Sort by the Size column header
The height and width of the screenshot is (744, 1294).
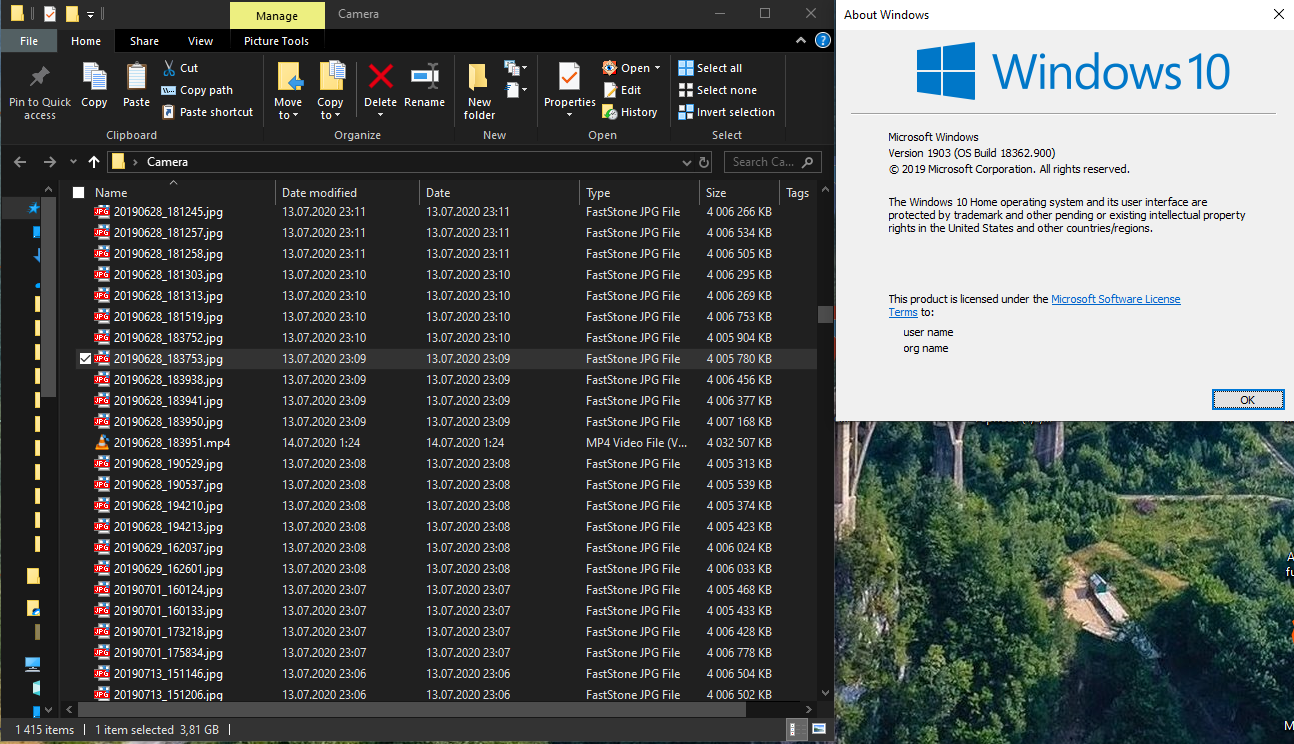click(739, 193)
